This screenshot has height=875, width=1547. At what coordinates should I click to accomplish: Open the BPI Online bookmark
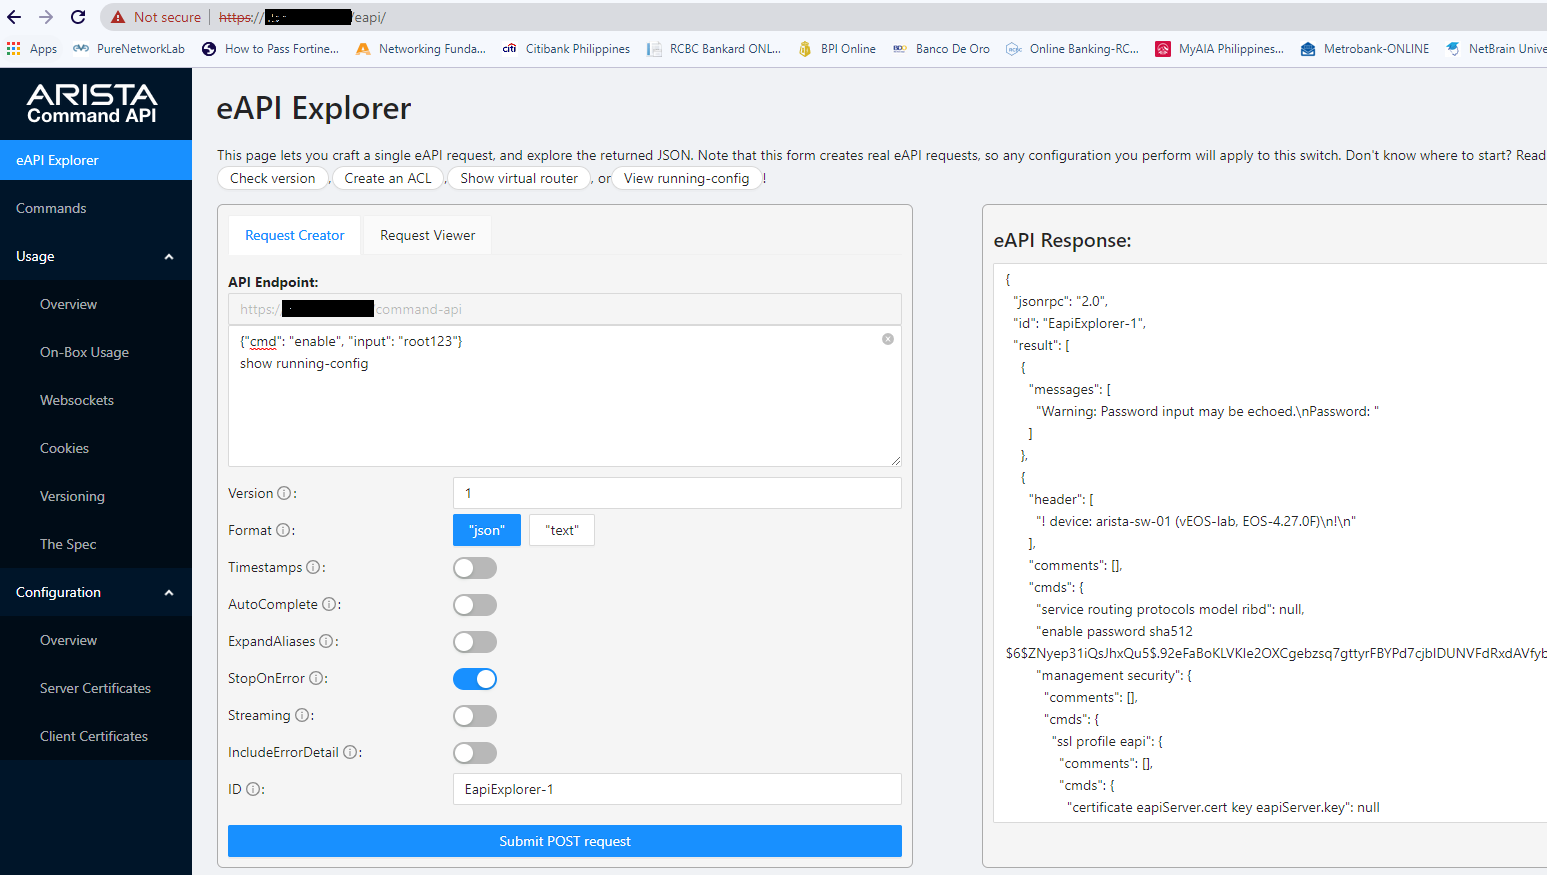point(836,48)
